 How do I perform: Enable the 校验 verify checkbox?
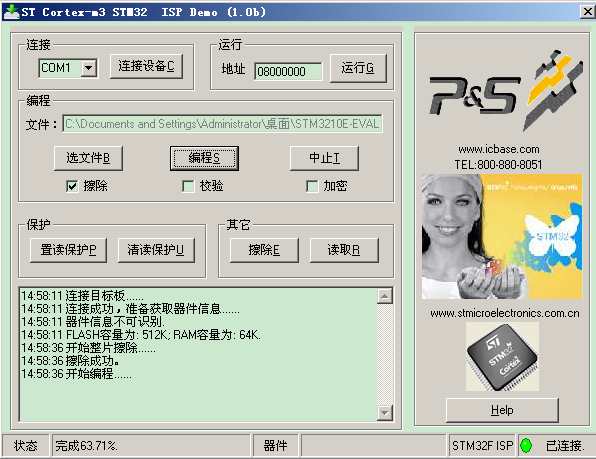tap(188, 186)
